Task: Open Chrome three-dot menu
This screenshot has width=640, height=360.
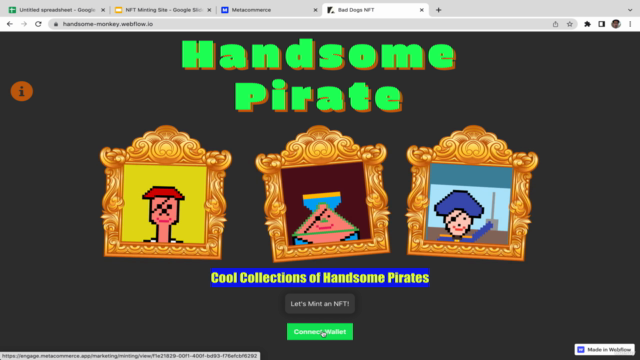Action: click(x=630, y=24)
